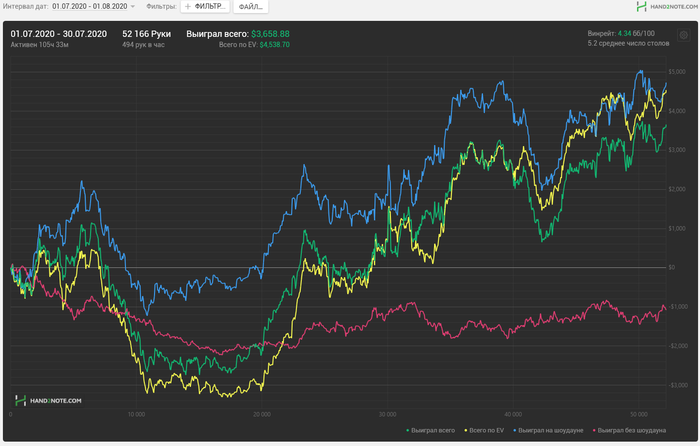The height and width of the screenshot is (446, 700).
Task: Click the Интервал дат: label
Action: click(x=25, y=7)
